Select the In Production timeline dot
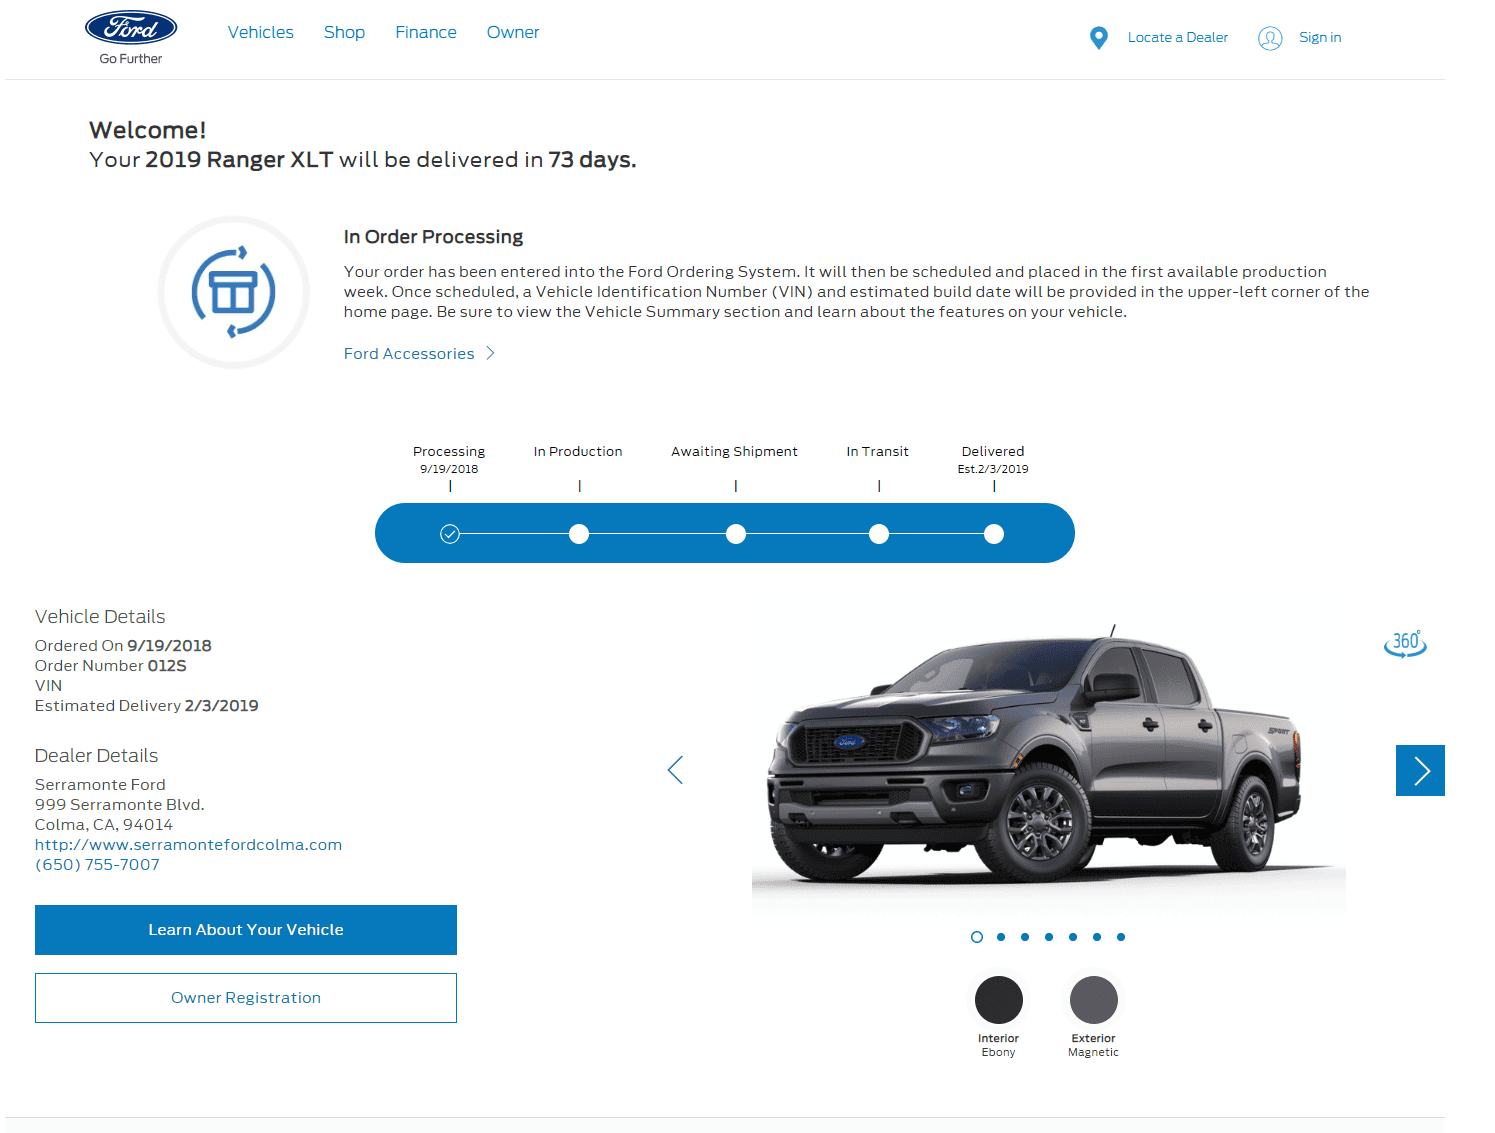The image size is (1495, 1133). click(x=579, y=534)
